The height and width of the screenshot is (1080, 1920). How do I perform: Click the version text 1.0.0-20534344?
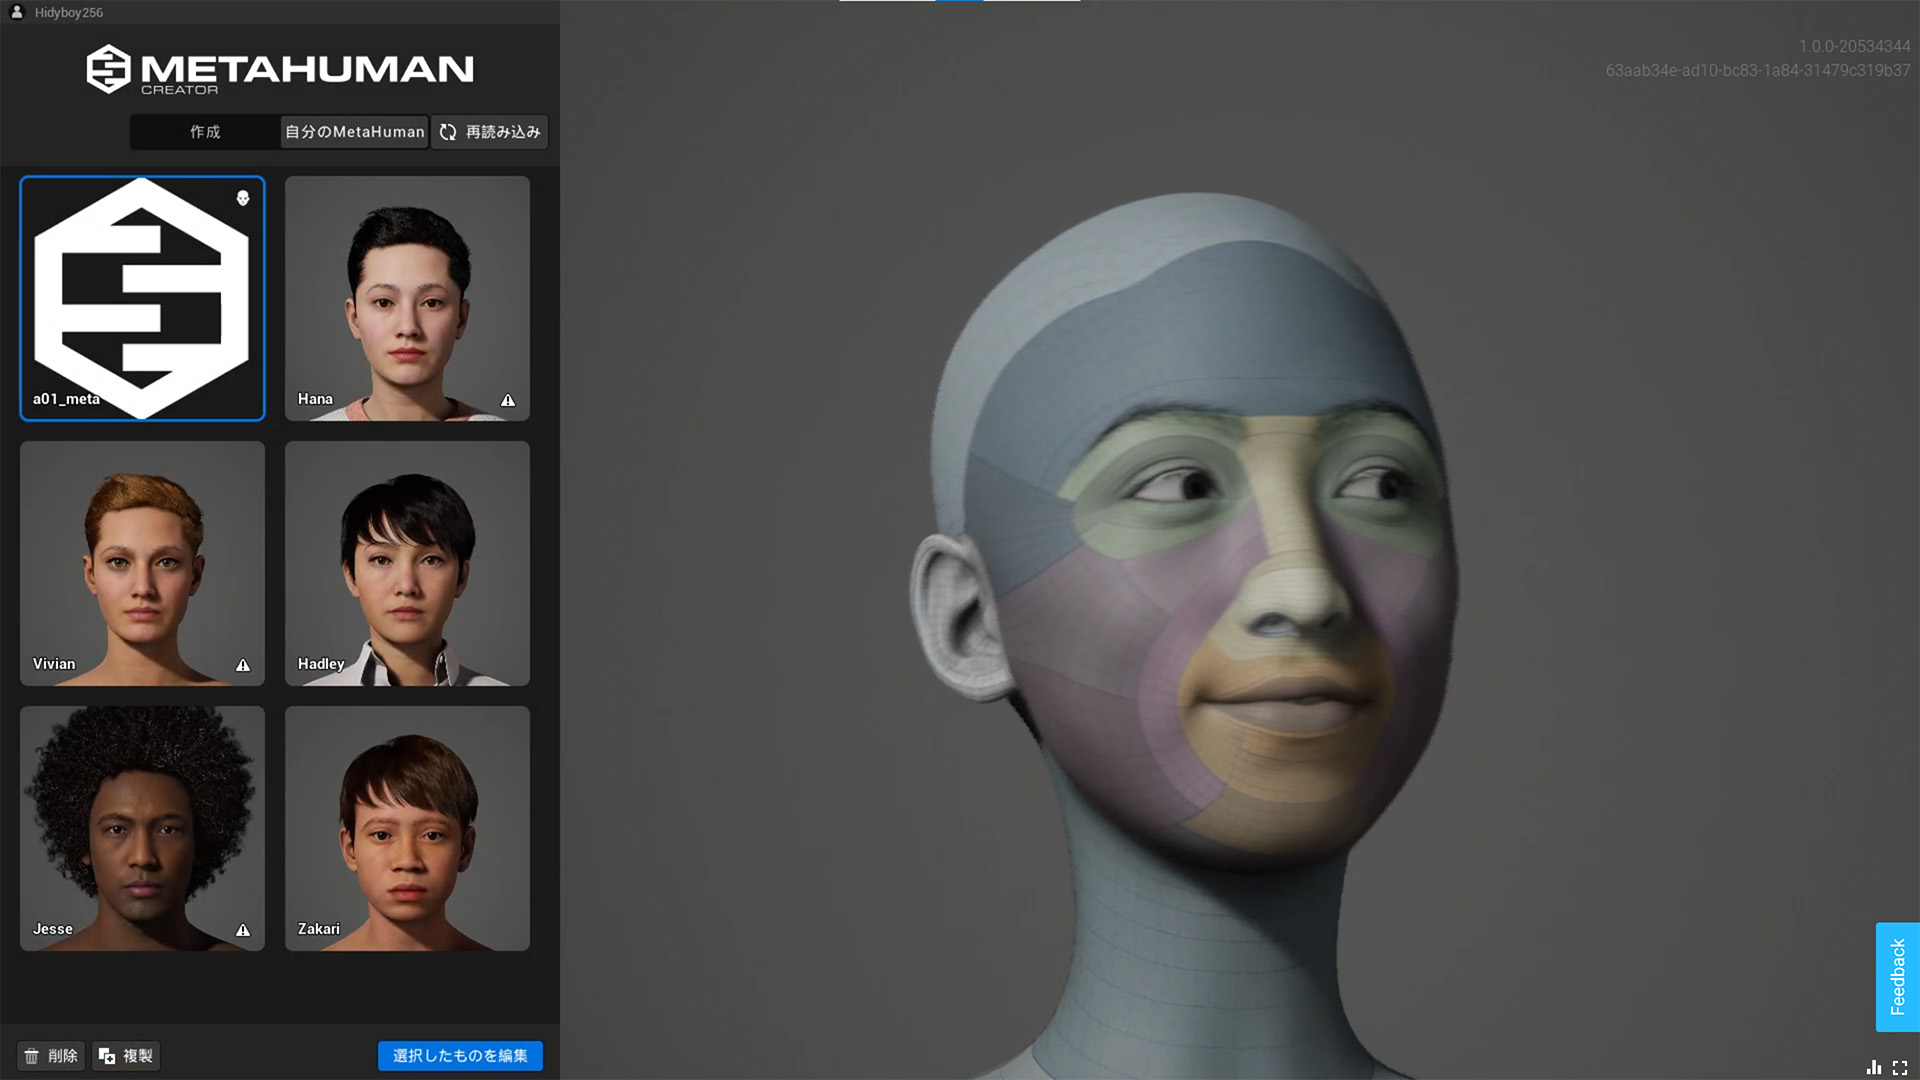pos(1854,46)
